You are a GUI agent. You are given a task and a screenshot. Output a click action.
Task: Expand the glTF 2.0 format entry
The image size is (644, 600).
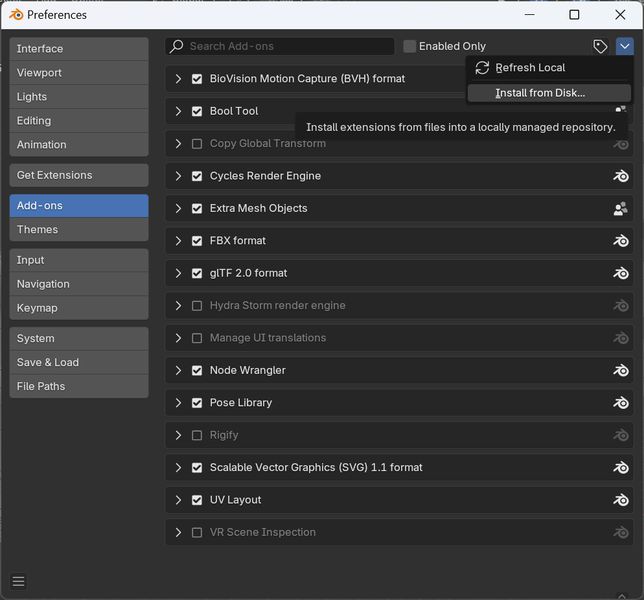pyautogui.click(x=178, y=273)
